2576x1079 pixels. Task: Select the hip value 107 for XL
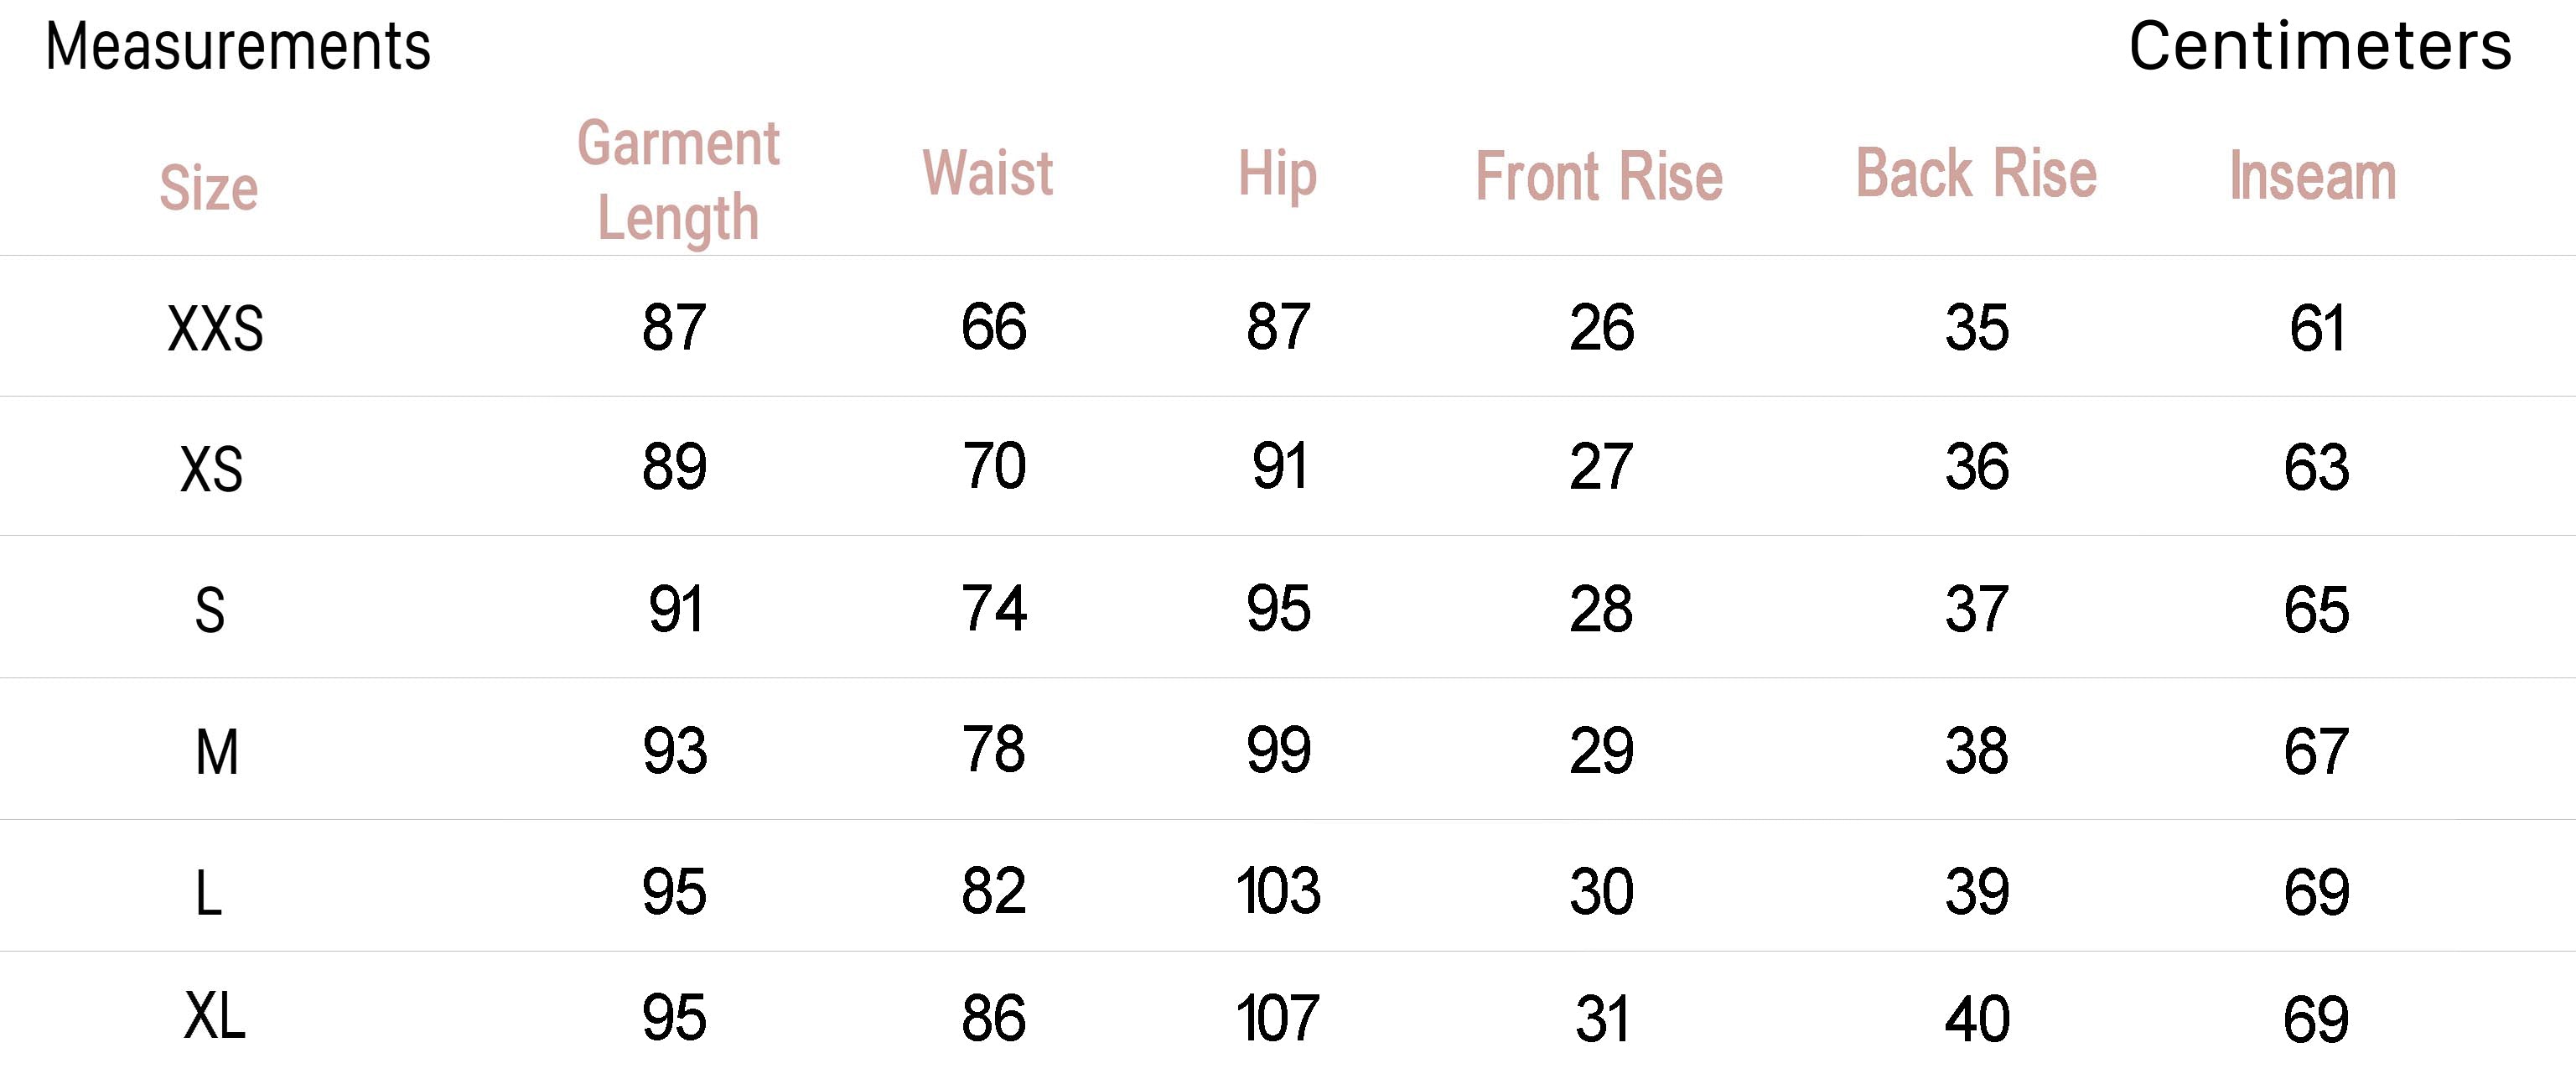[1278, 1019]
